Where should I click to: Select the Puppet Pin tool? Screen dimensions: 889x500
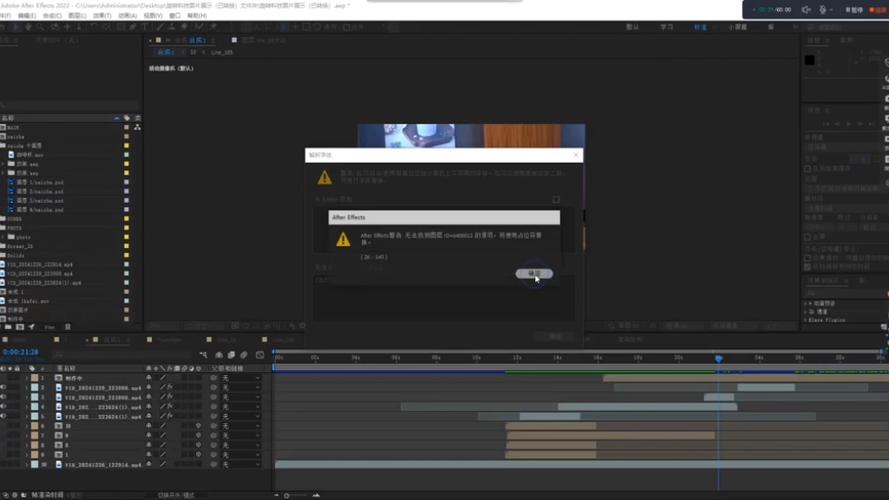click(x=213, y=27)
